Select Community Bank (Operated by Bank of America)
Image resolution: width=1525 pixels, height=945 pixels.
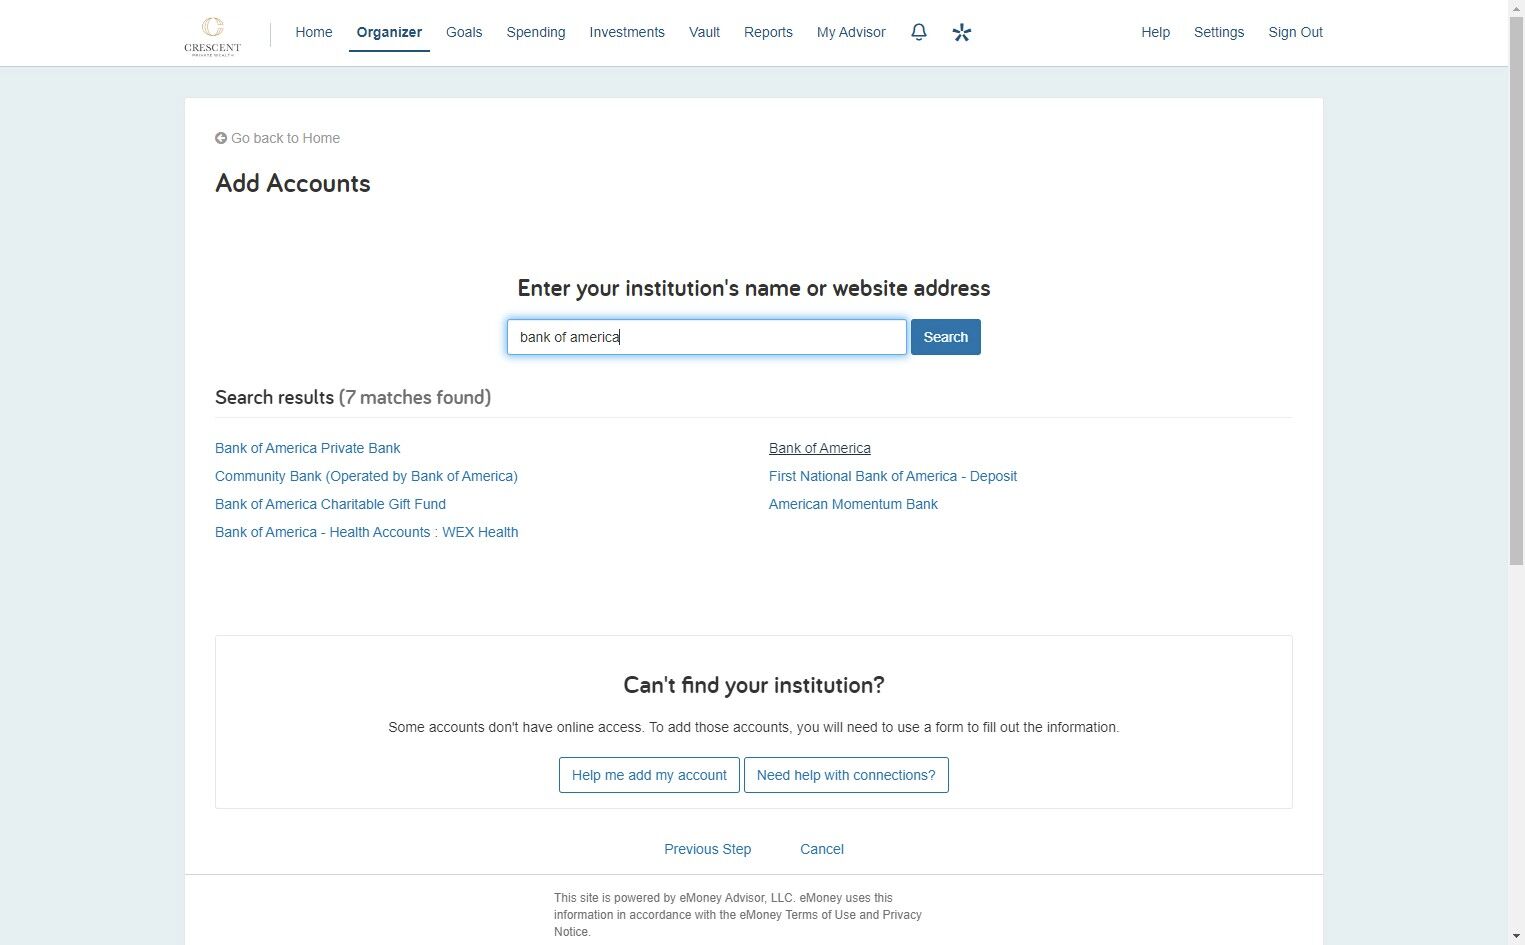pyautogui.click(x=366, y=476)
